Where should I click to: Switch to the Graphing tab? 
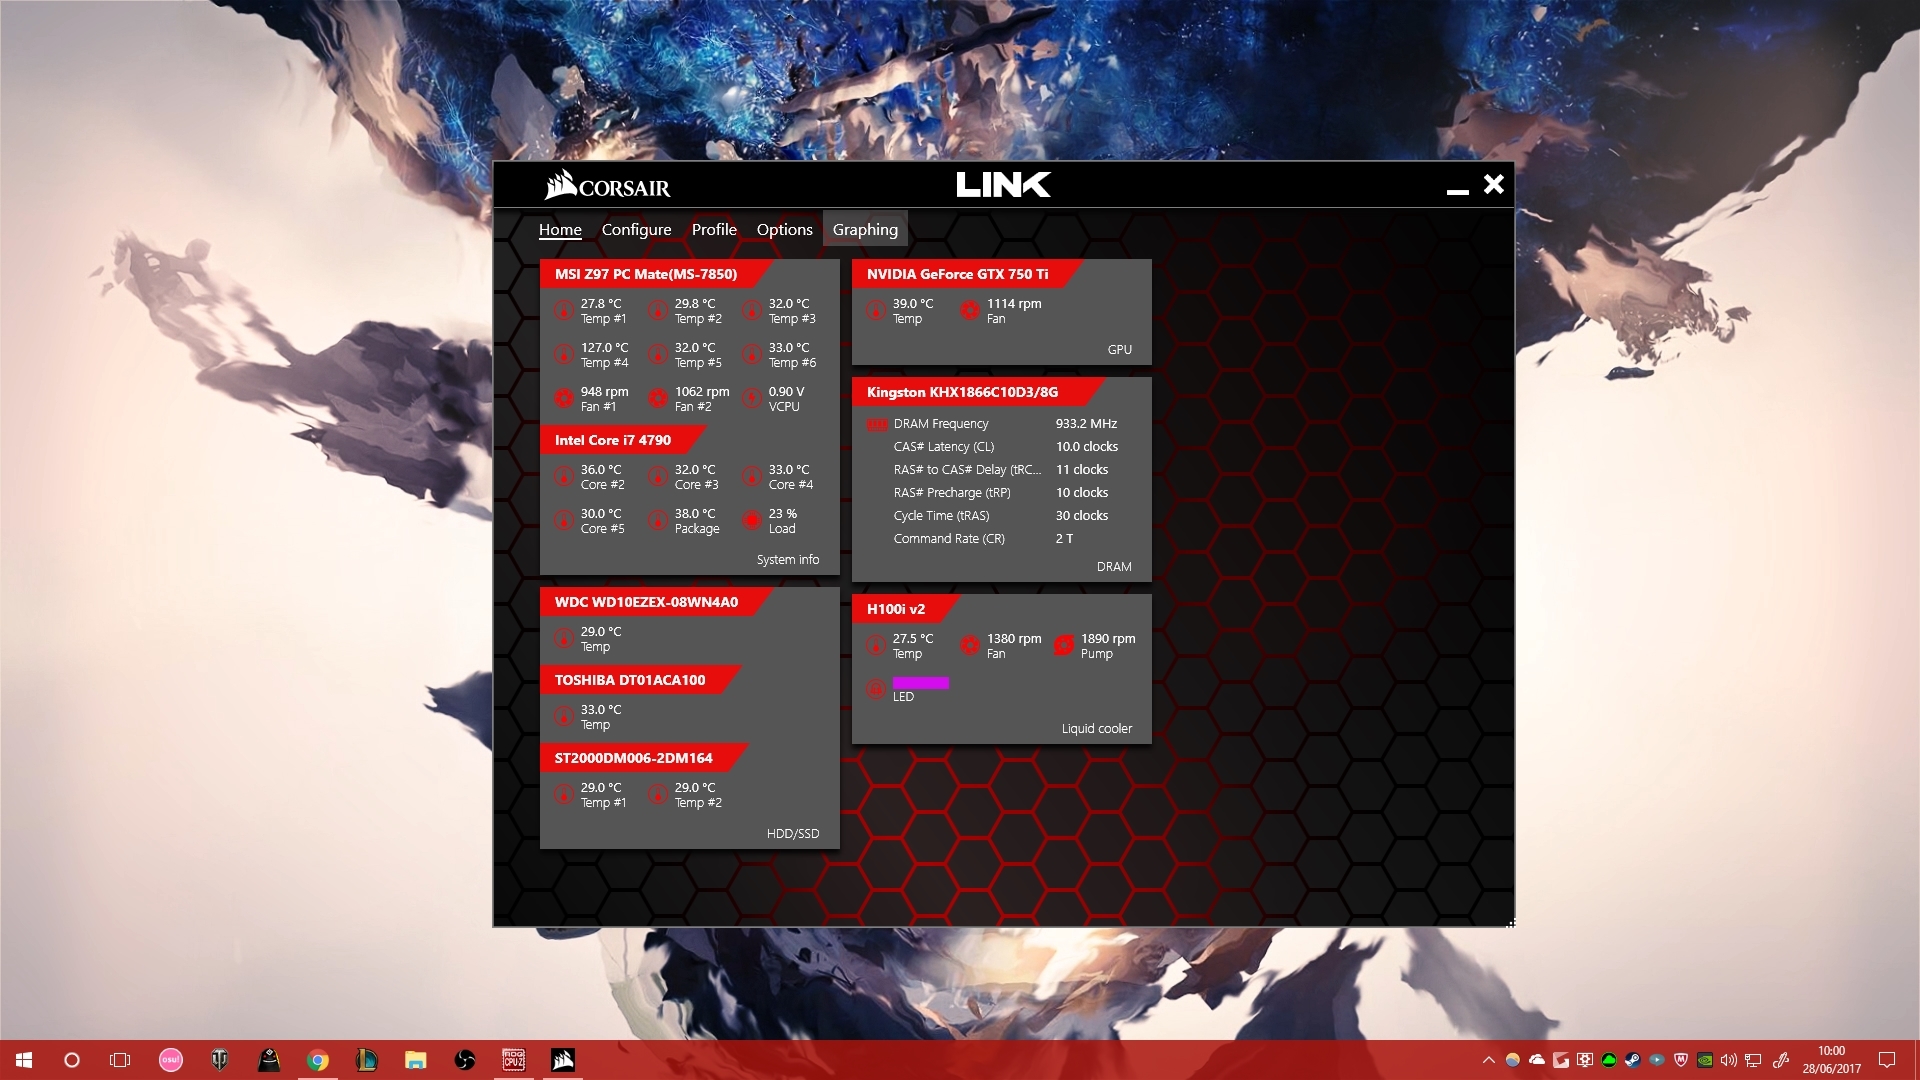[865, 229]
